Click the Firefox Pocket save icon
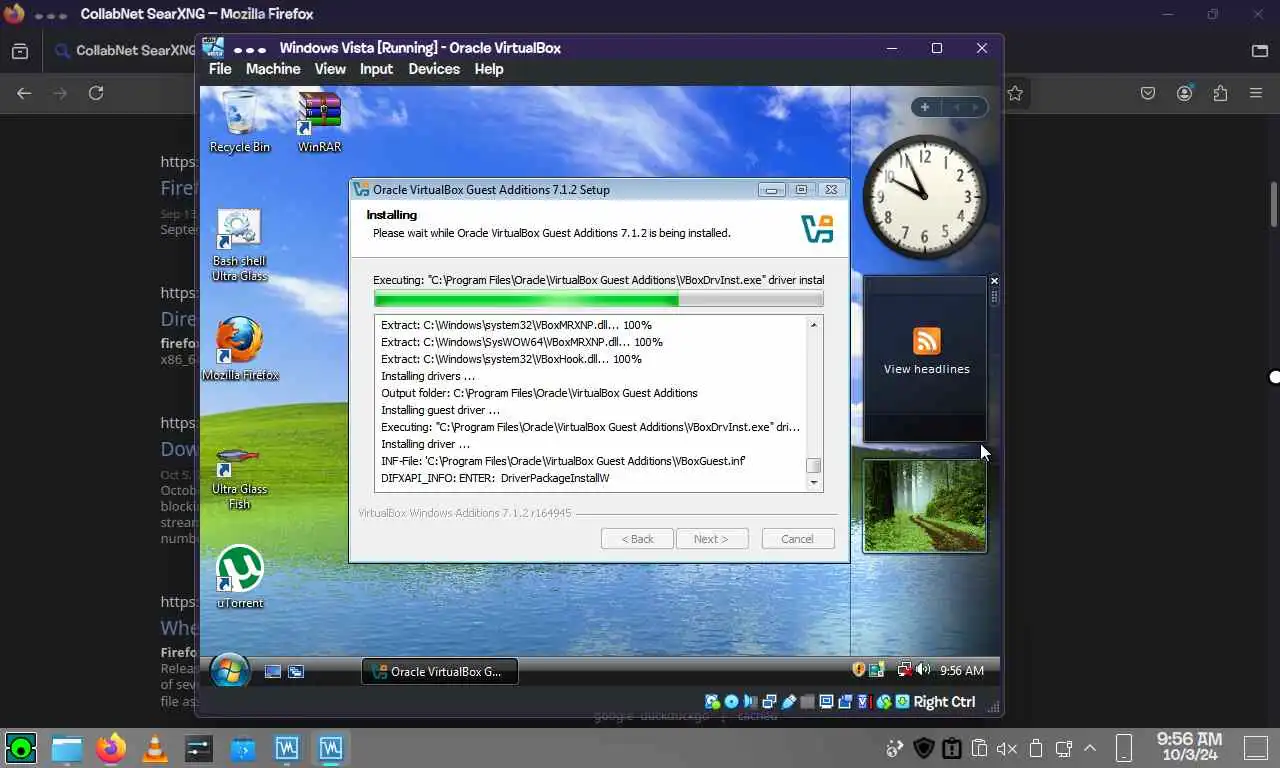Viewport: 1280px width, 768px height. click(x=1148, y=93)
